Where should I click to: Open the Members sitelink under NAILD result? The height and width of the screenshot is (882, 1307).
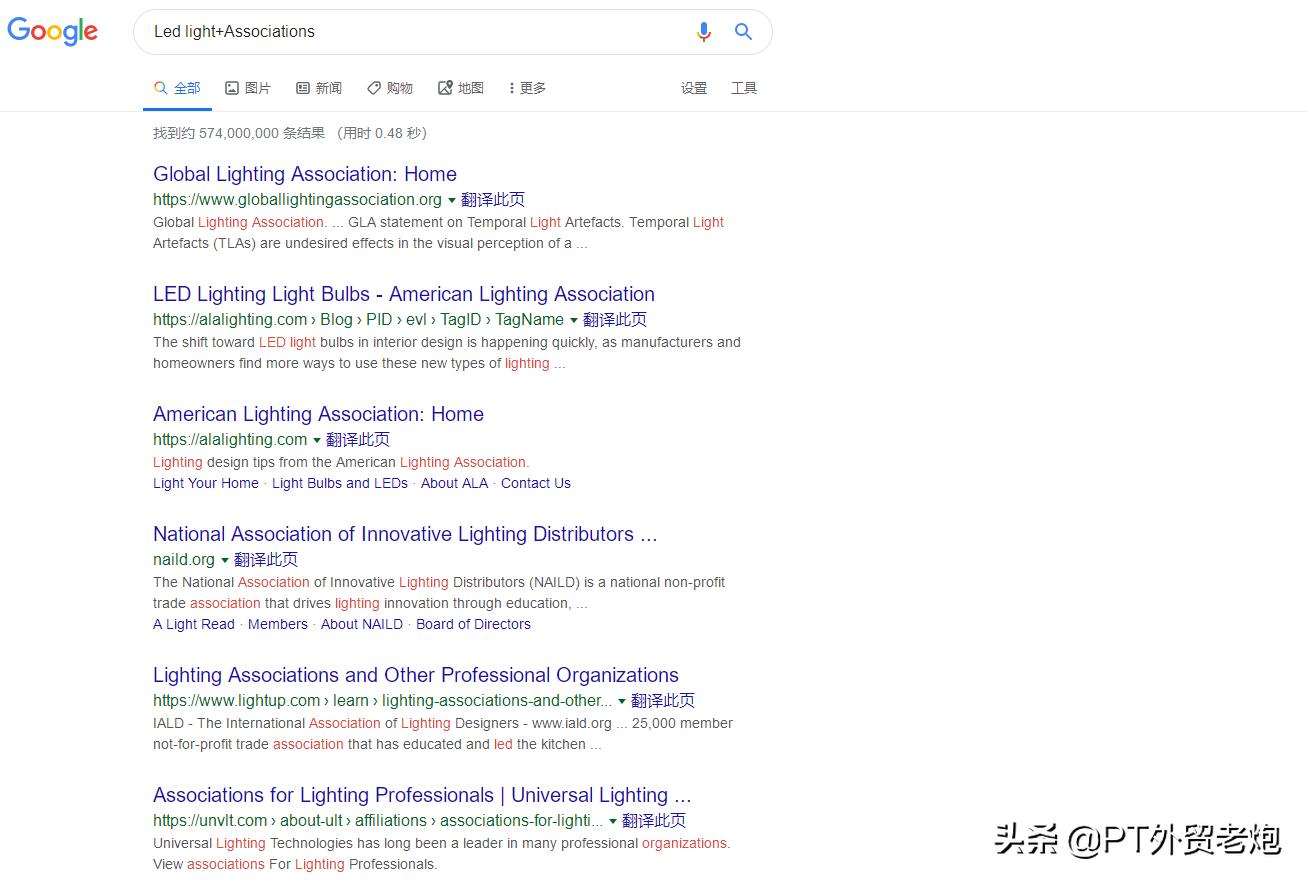pos(277,624)
